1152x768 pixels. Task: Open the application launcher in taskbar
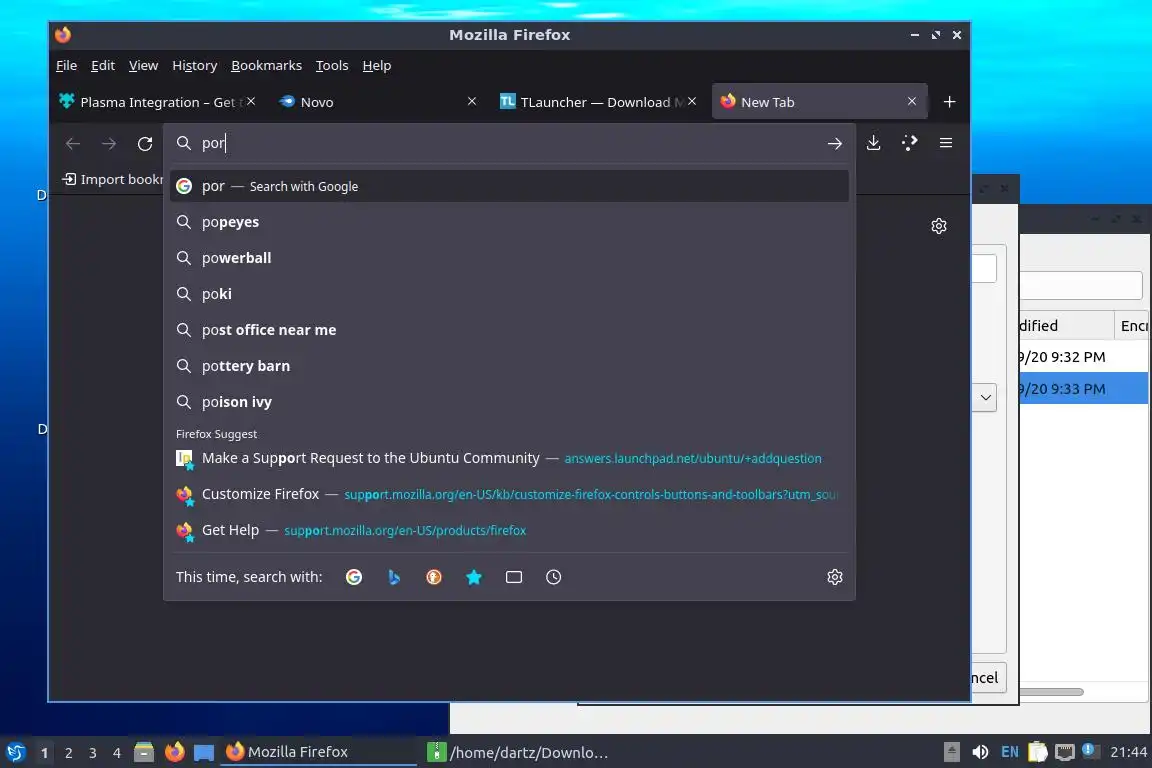click(16, 752)
